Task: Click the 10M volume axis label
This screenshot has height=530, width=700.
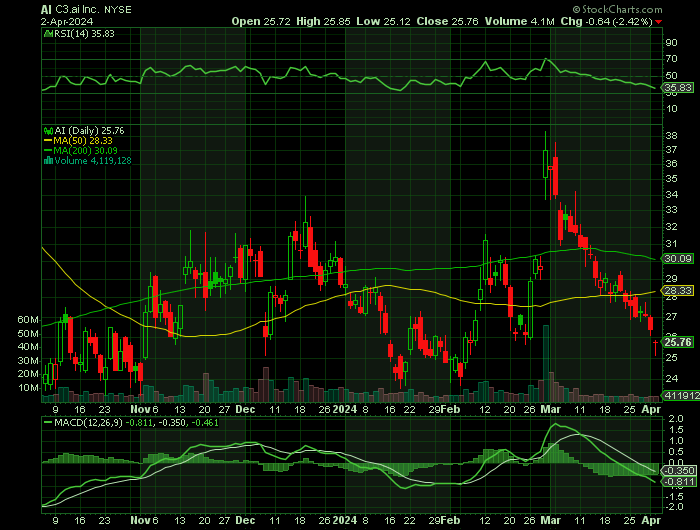Action: point(28,388)
